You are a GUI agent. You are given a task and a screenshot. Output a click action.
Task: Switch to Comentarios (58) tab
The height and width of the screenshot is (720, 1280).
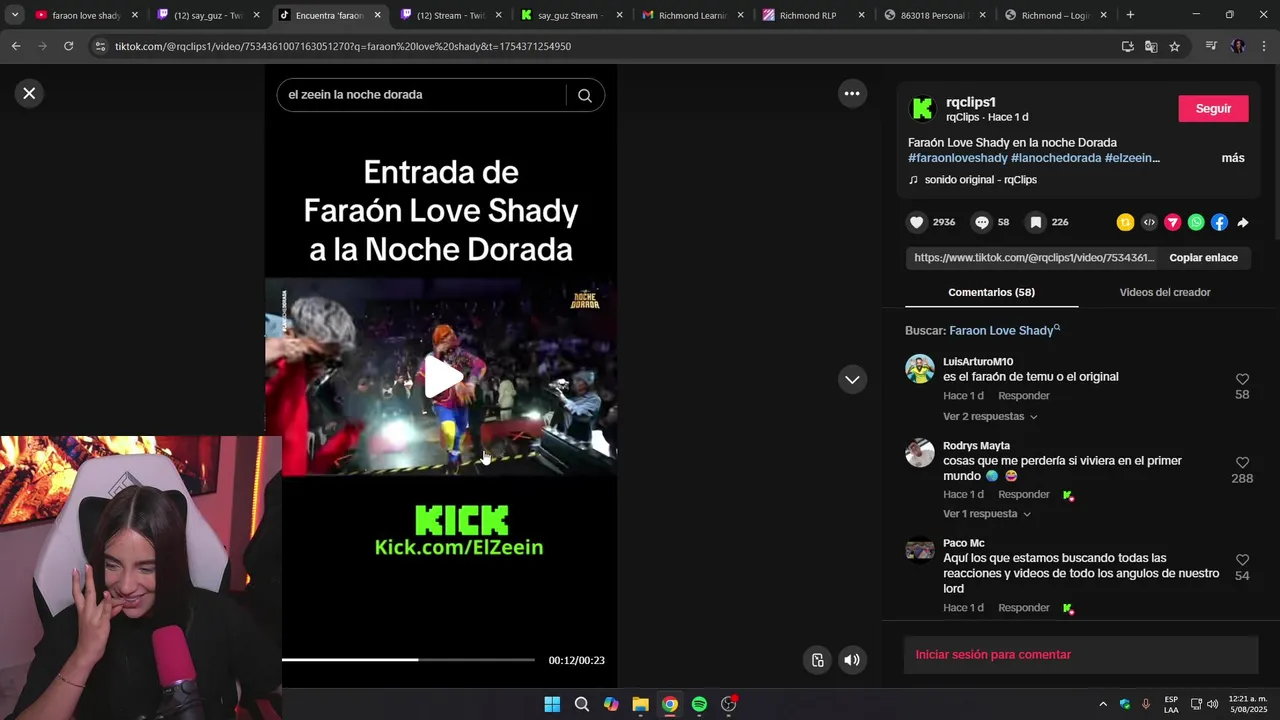click(x=991, y=292)
